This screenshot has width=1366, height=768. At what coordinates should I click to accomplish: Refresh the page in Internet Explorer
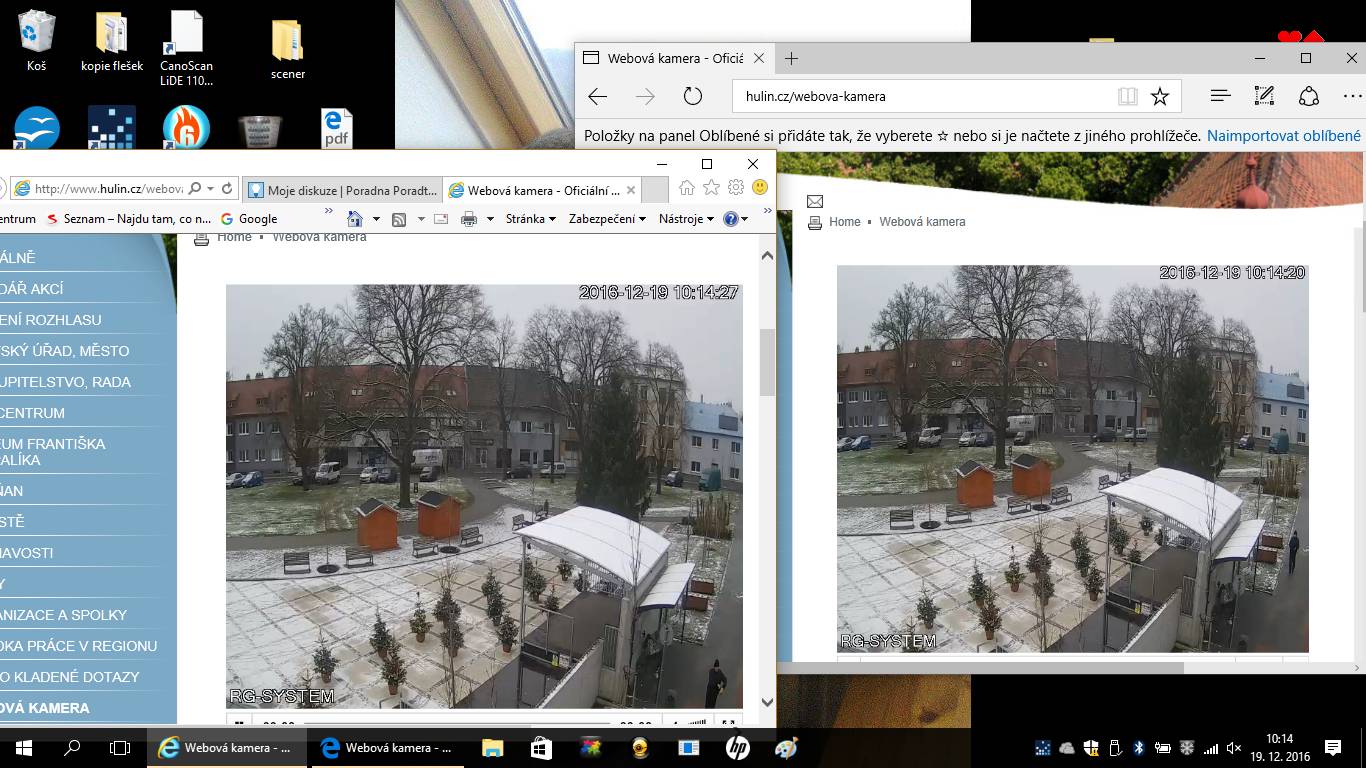tap(227, 188)
